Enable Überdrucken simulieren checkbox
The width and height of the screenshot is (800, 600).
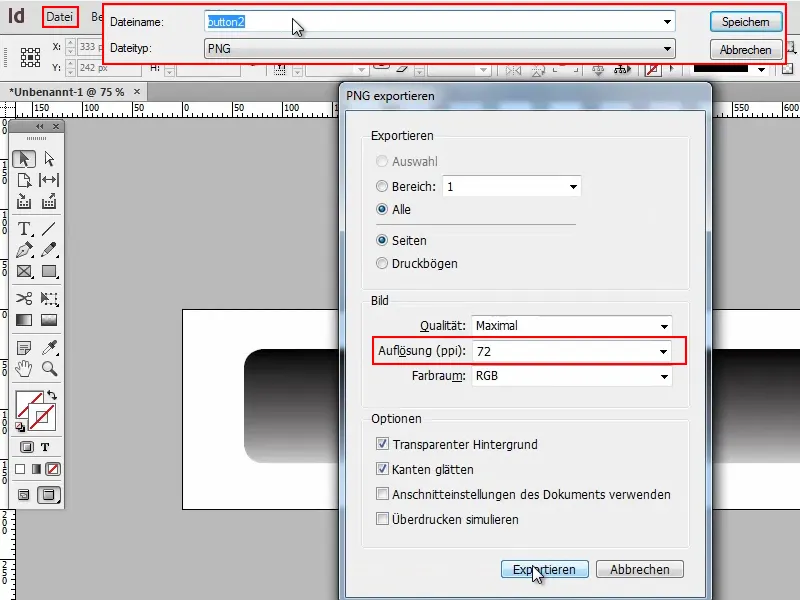(382, 519)
